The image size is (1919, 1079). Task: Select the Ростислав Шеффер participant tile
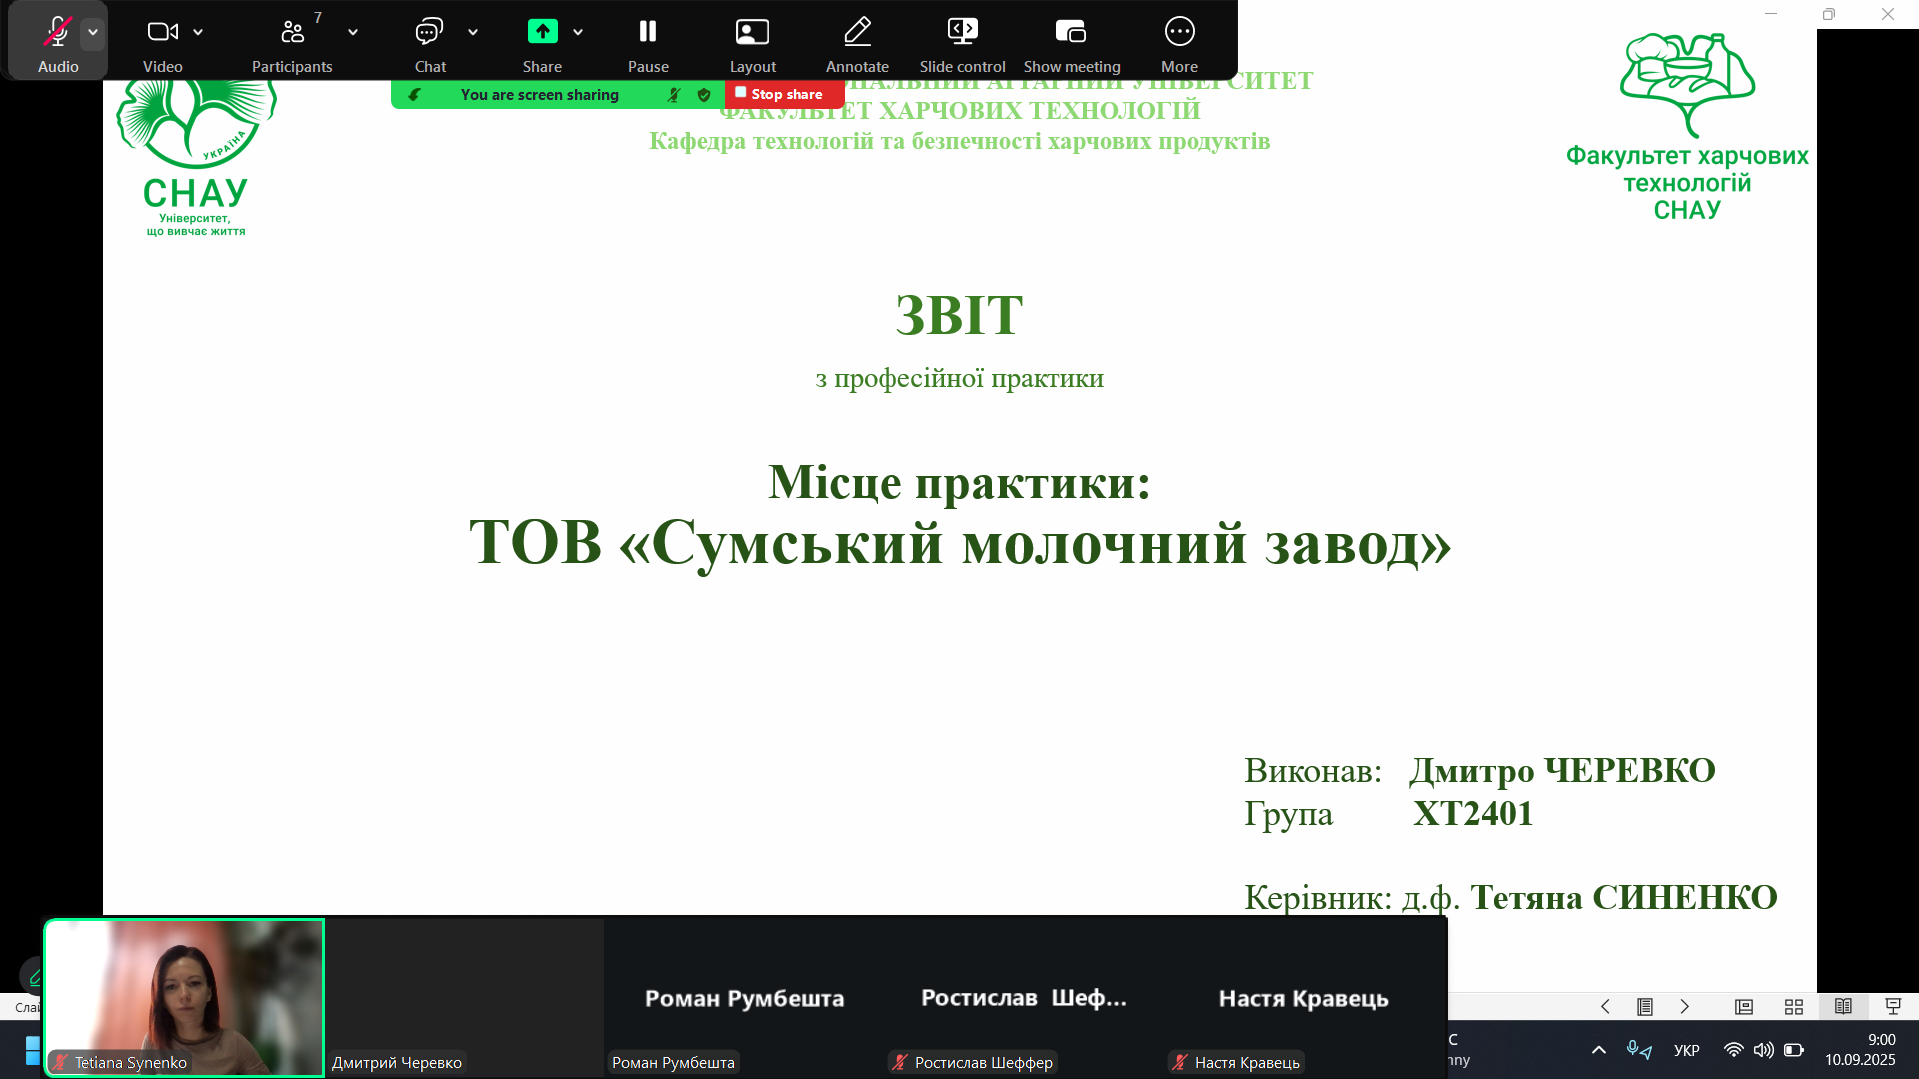click(x=1024, y=997)
